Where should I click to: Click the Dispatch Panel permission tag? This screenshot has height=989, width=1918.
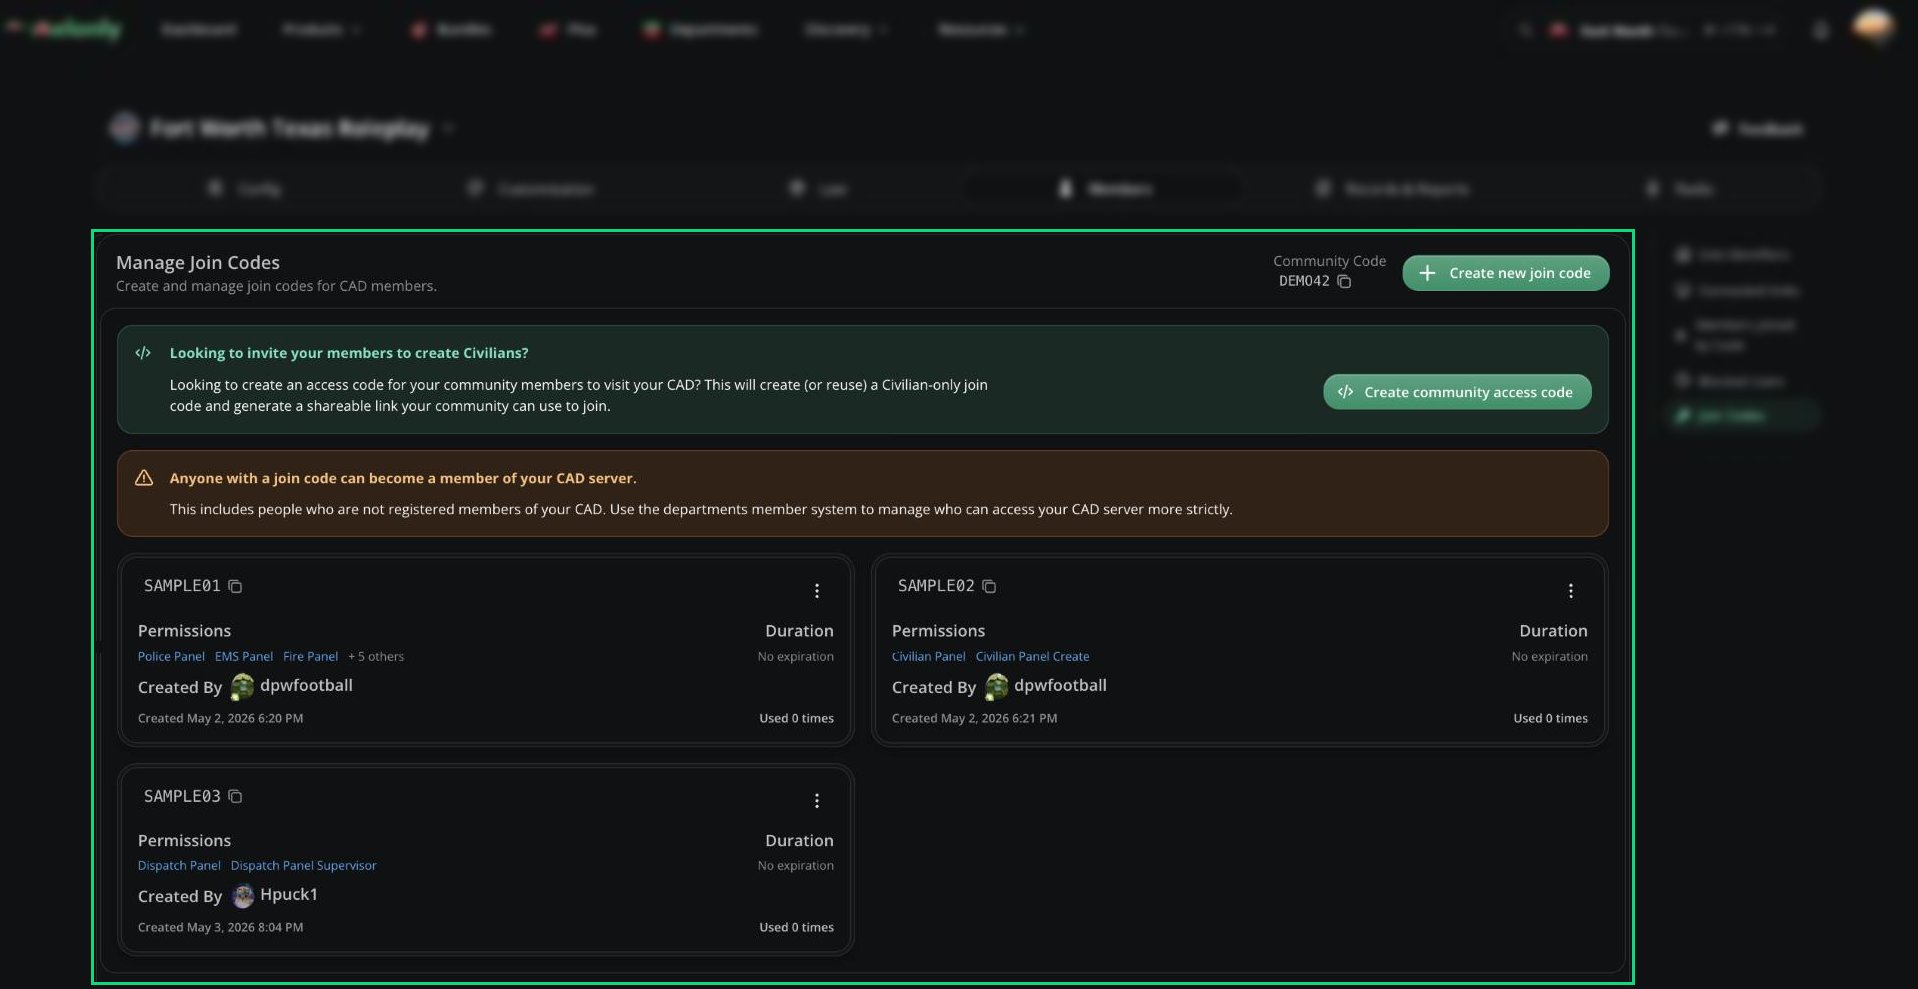pyautogui.click(x=179, y=866)
